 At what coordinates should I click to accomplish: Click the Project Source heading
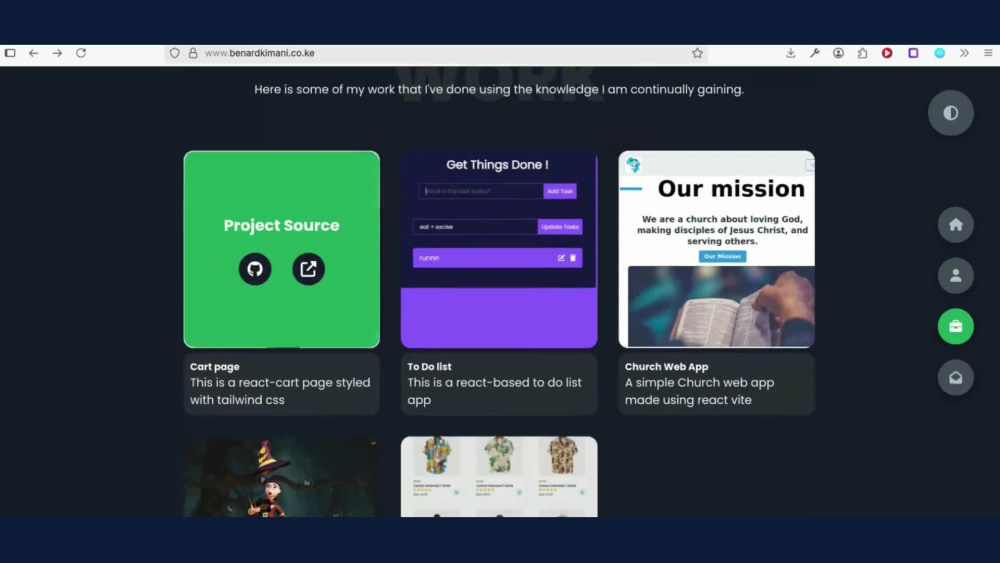coord(281,225)
